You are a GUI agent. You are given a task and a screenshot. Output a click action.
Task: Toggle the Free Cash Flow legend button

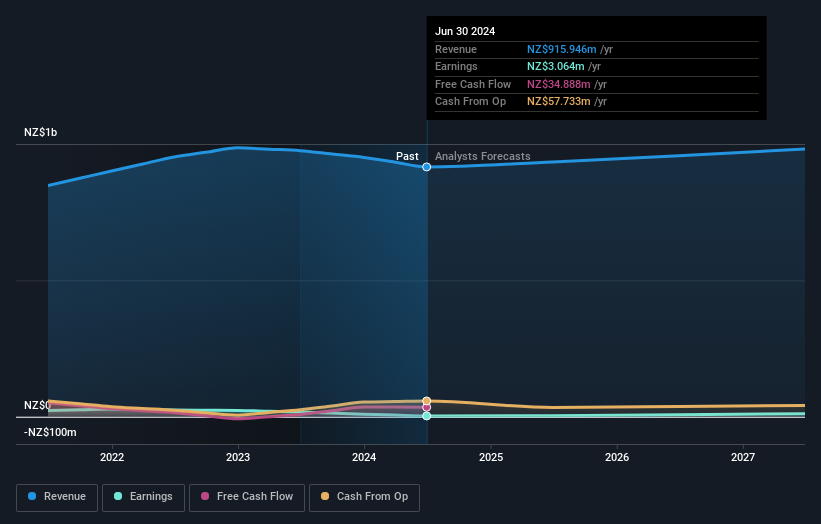pos(247,497)
